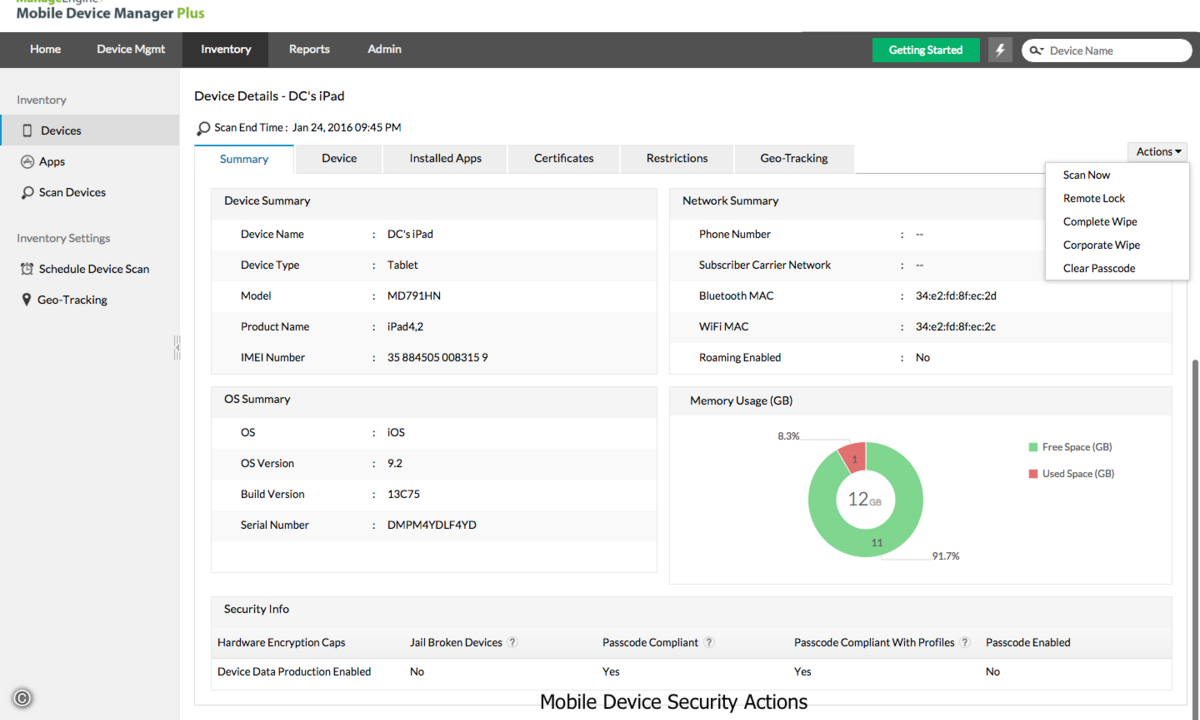Switch to the Installed Apps tab
Viewport: 1200px width, 720px height.
446,158
